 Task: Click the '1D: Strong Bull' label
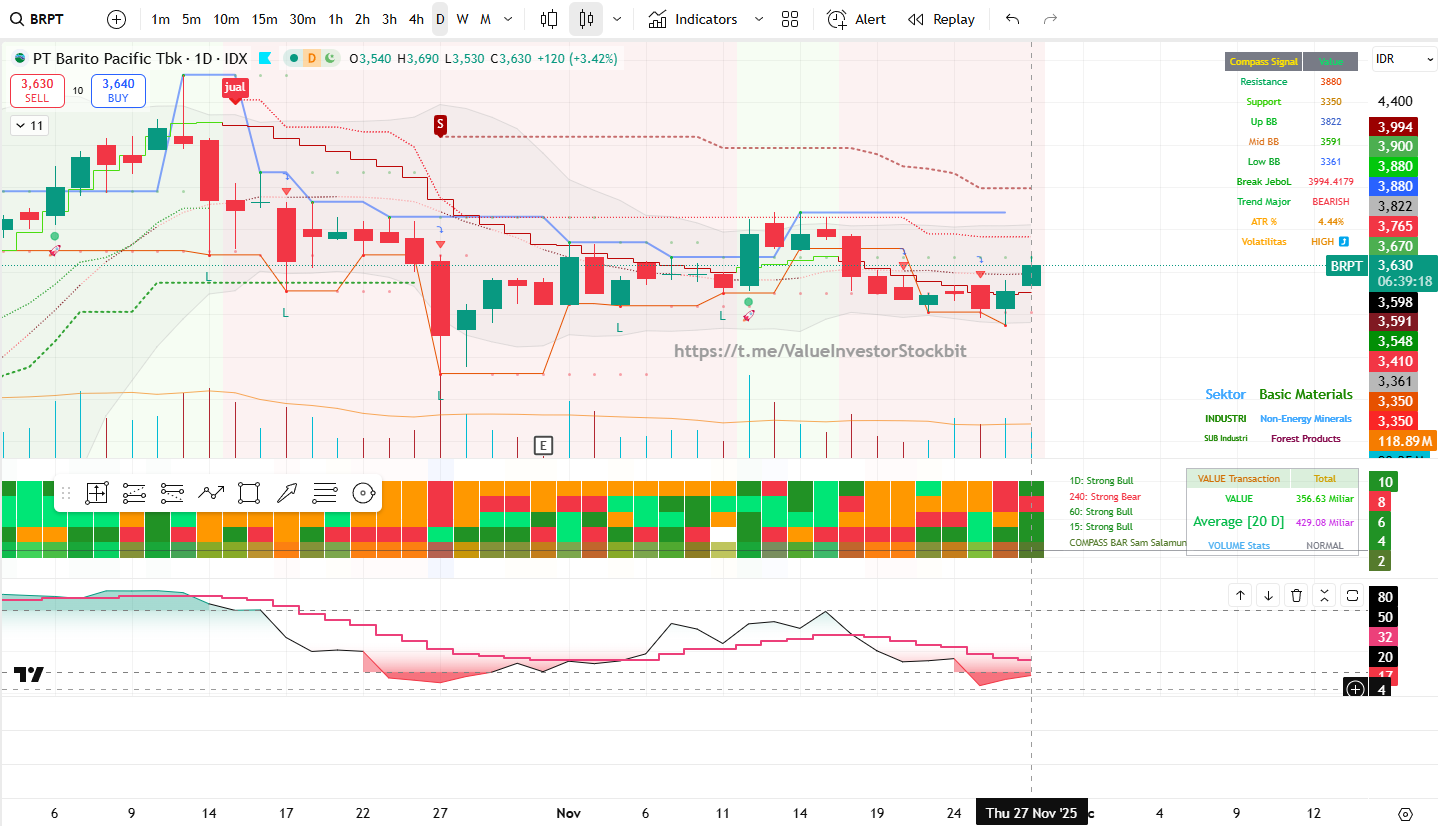[x=1101, y=481]
